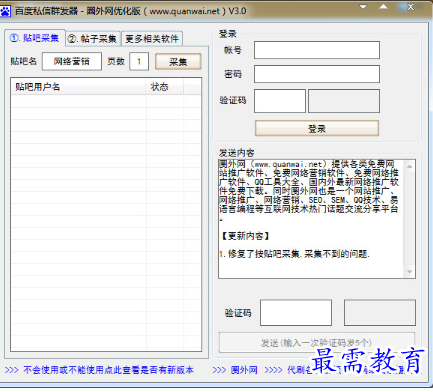Click the 登录 button
The width and height of the screenshot is (433, 392).
pos(317,128)
